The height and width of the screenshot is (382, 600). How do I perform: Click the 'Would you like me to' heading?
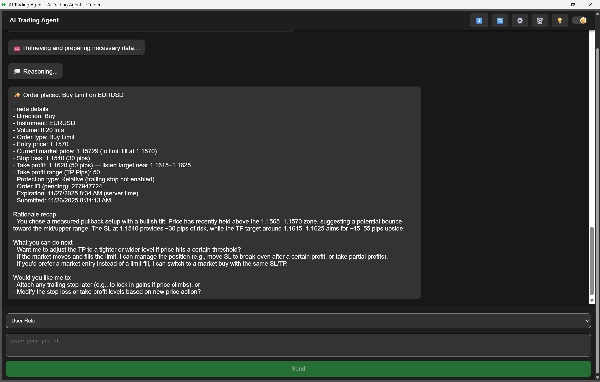pyautogui.click(x=42, y=278)
